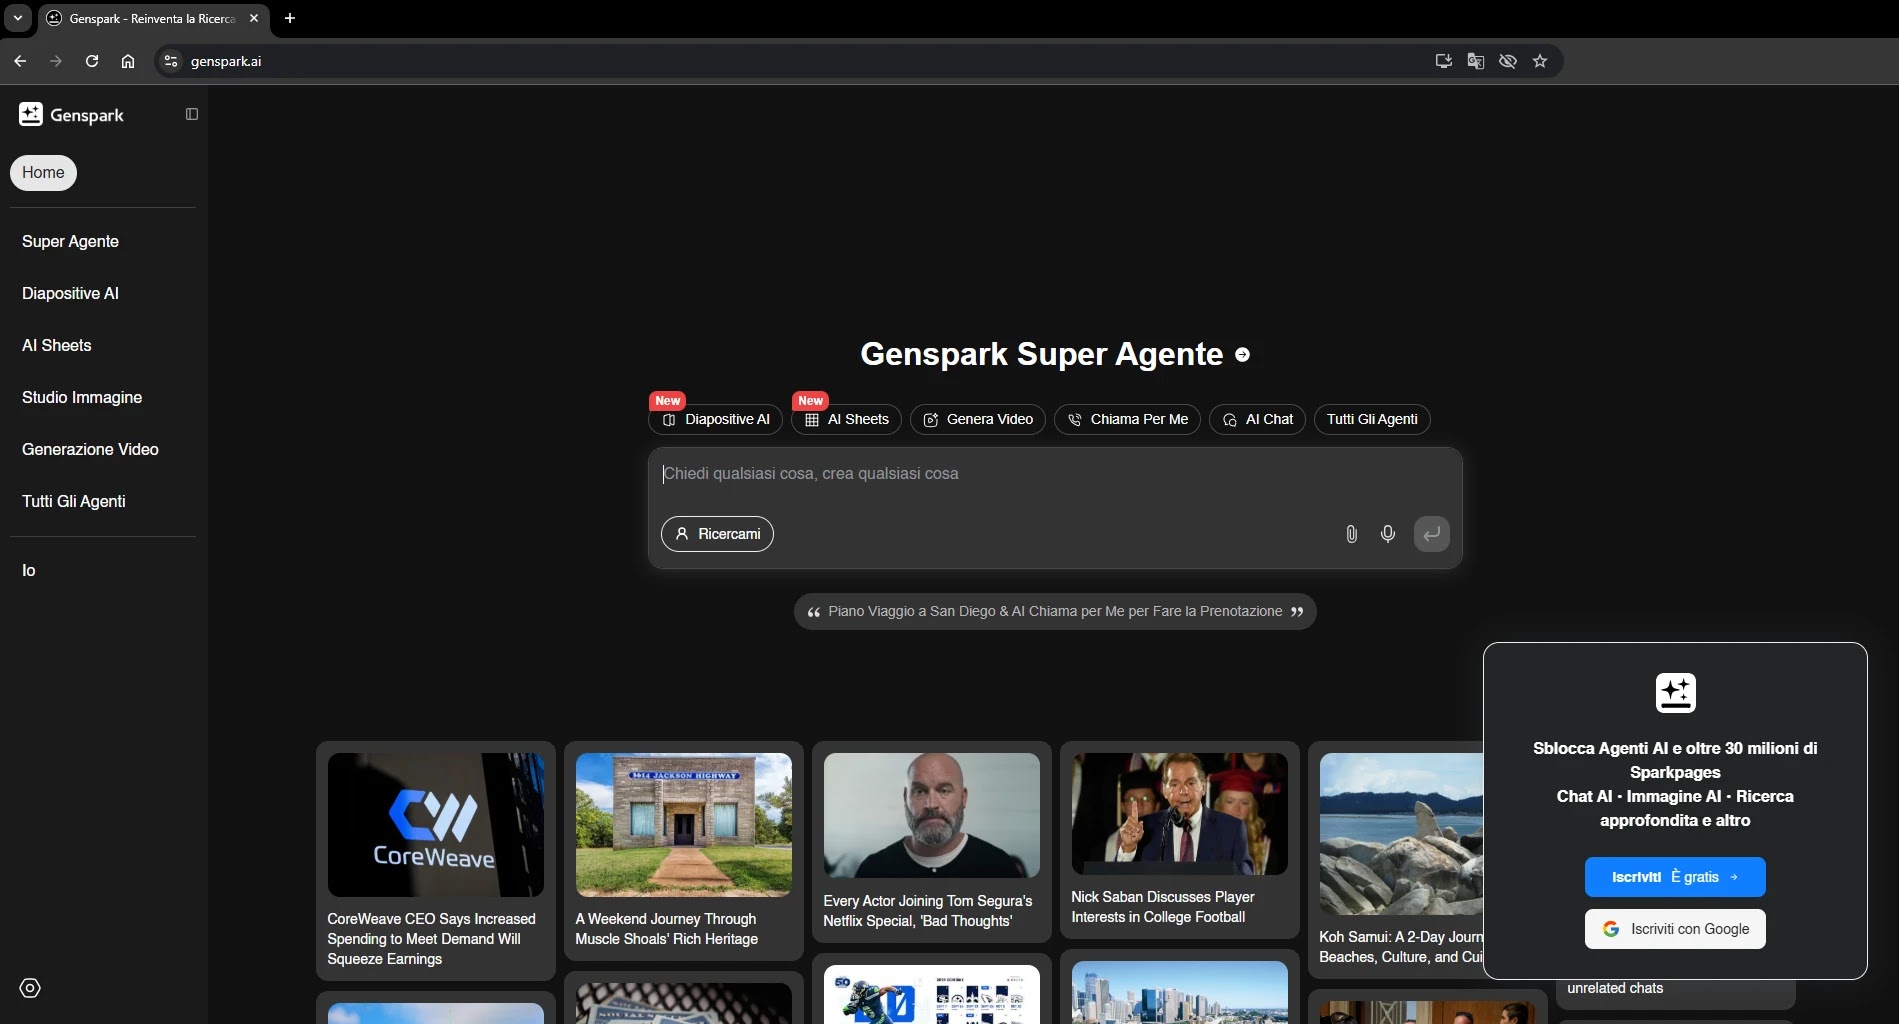Open the Tom Segura Bad Thoughts card
The width and height of the screenshot is (1899, 1024).
pyautogui.click(x=932, y=842)
